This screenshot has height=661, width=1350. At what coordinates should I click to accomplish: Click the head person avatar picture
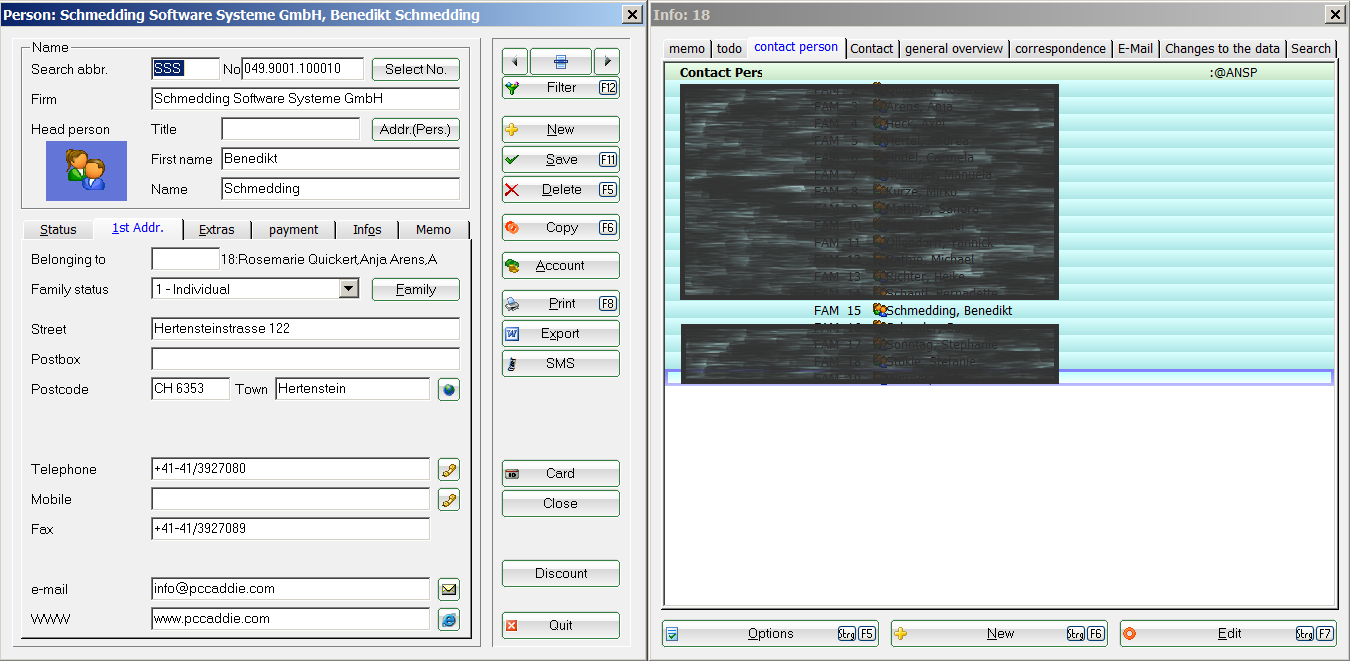[86, 171]
